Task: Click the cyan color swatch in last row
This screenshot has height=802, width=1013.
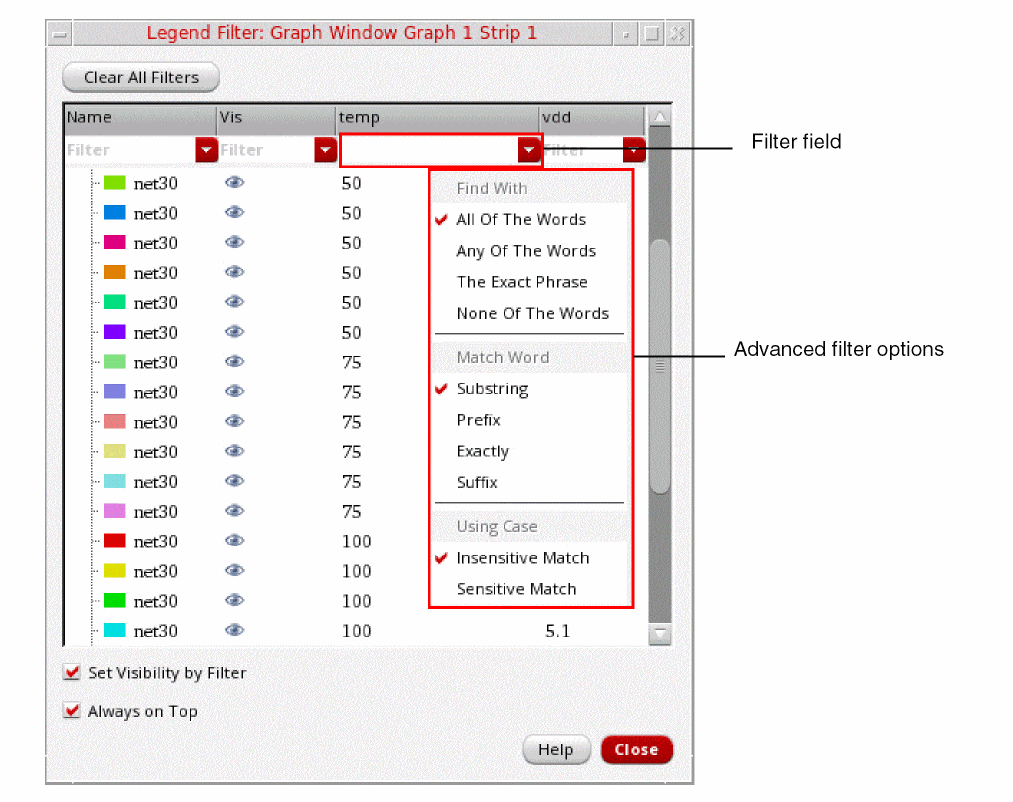Action: pyautogui.click(x=114, y=630)
